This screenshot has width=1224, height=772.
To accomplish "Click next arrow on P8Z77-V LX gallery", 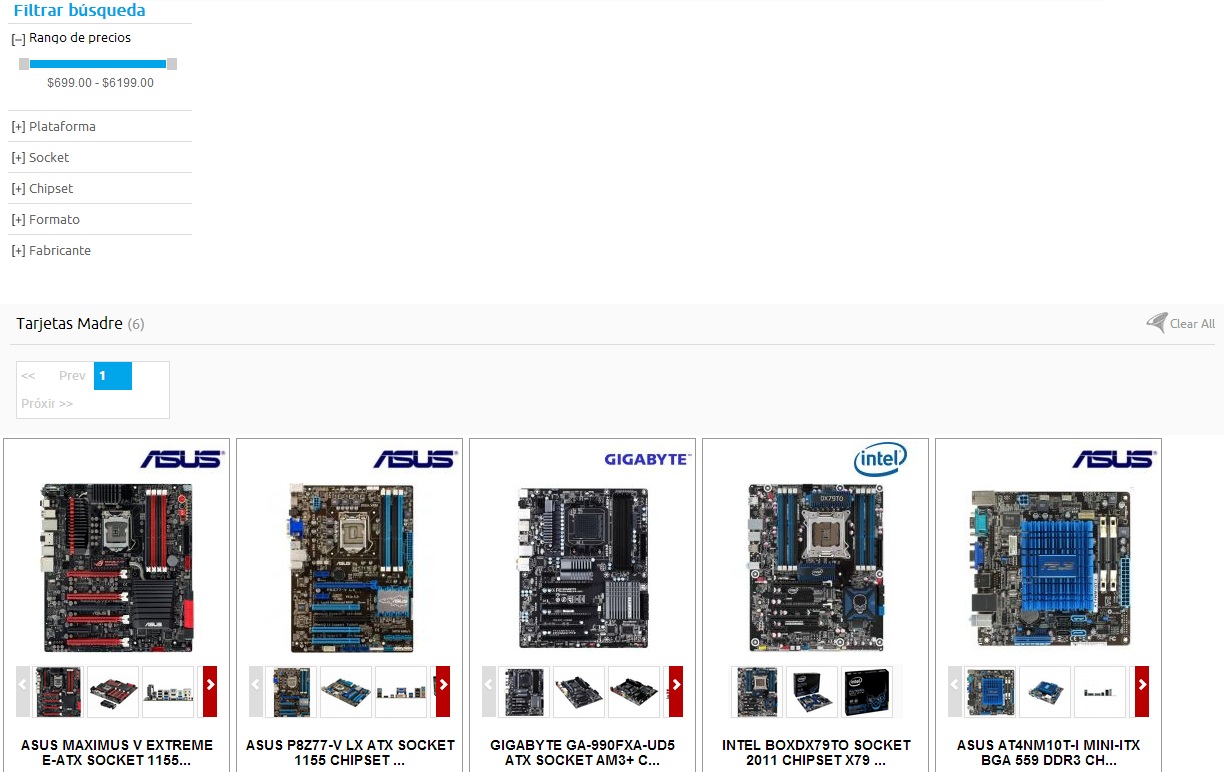I will click(443, 691).
